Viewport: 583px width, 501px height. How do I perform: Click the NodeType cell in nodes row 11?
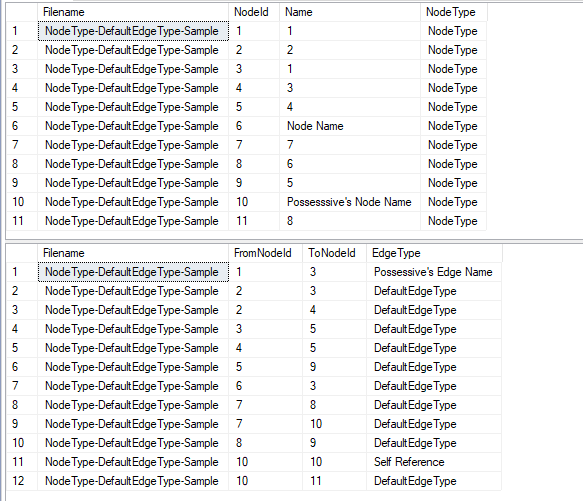pyautogui.click(x=453, y=221)
